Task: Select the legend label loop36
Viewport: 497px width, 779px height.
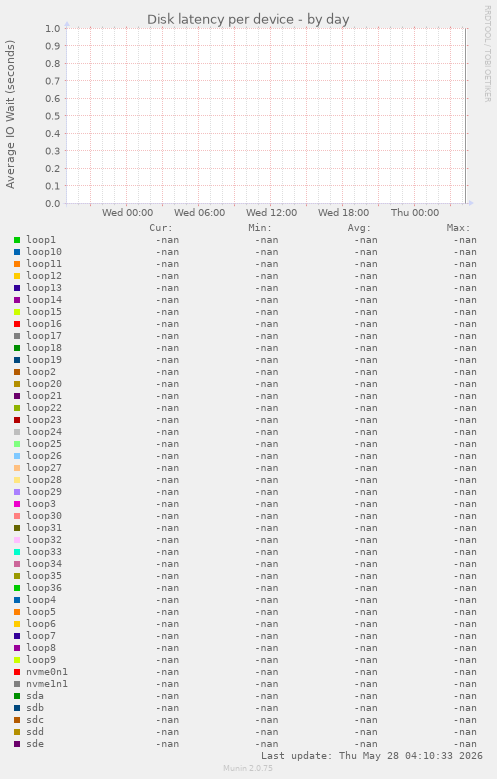Action: (x=44, y=587)
